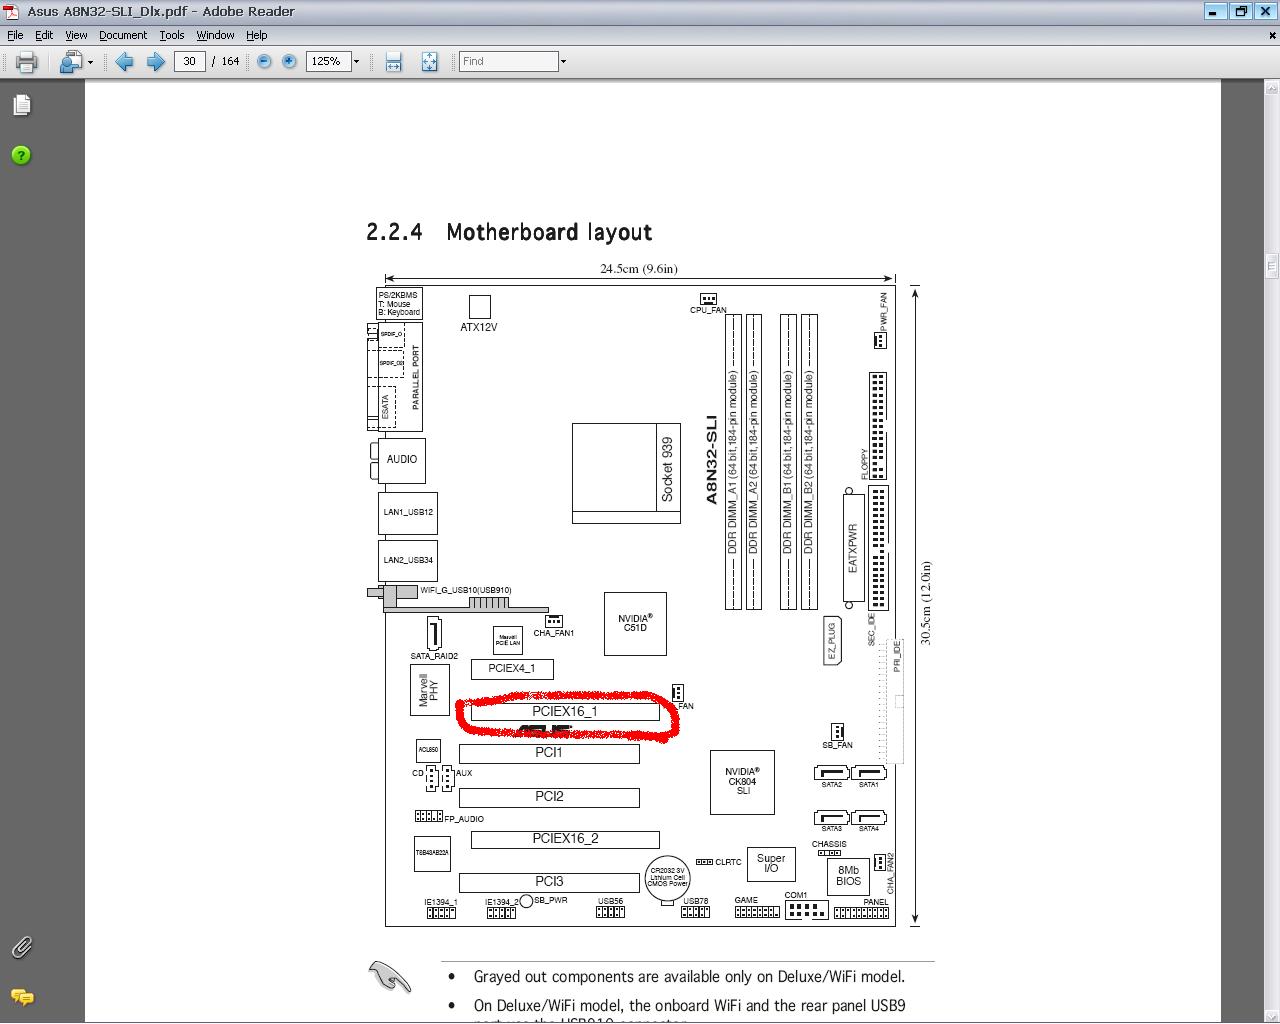Open the Edit menu
The image size is (1280, 1024).
coord(44,35)
